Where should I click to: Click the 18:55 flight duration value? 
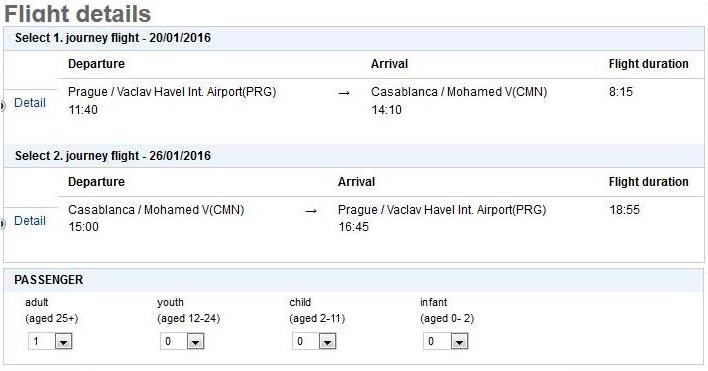point(624,210)
